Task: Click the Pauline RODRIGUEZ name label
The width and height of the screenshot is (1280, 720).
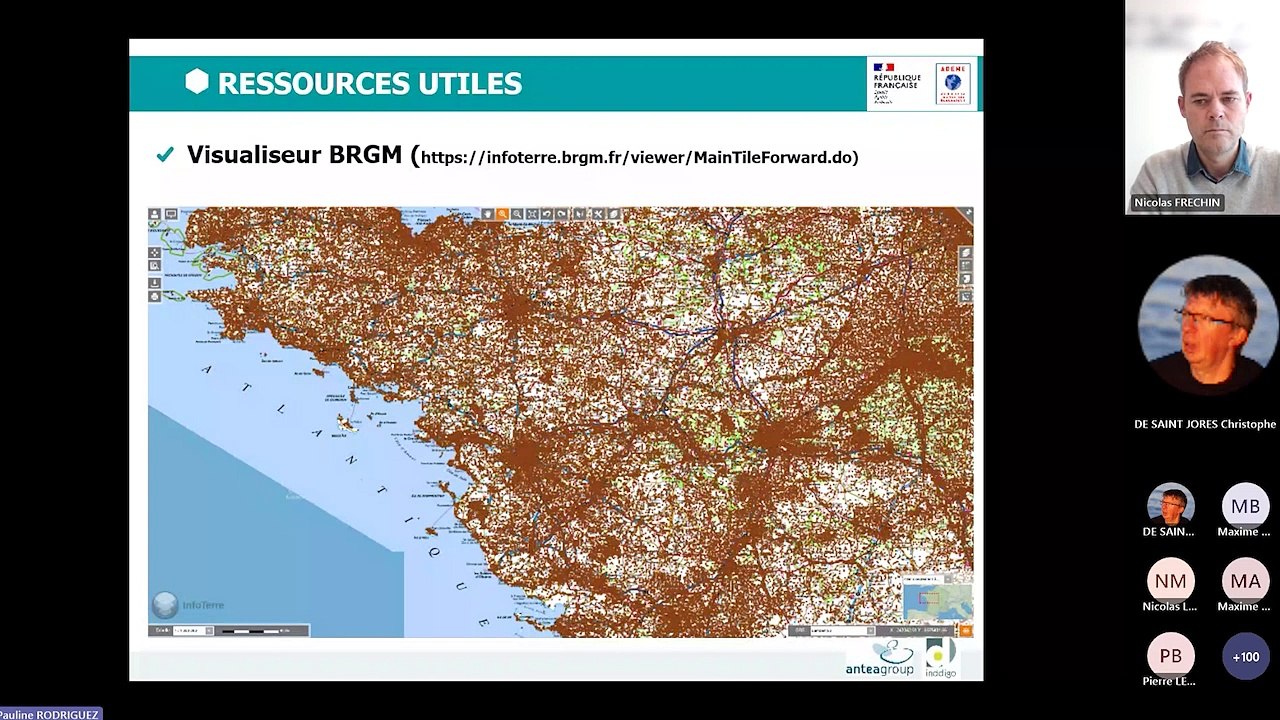Action: tap(50, 714)
